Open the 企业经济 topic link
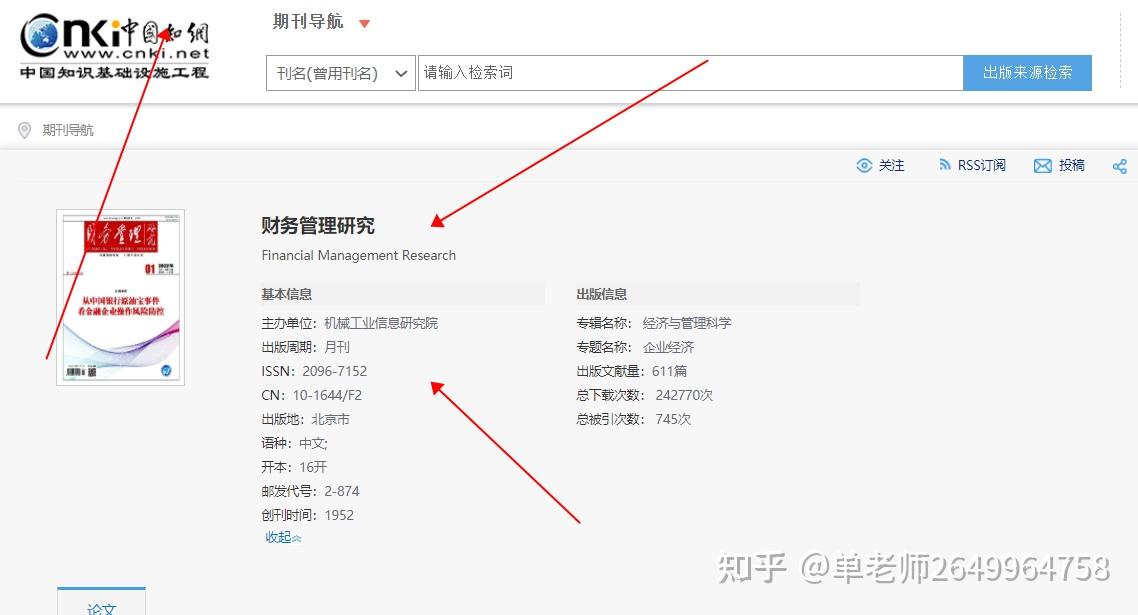This screenshot has width=1138, height=615. (668, 347)
